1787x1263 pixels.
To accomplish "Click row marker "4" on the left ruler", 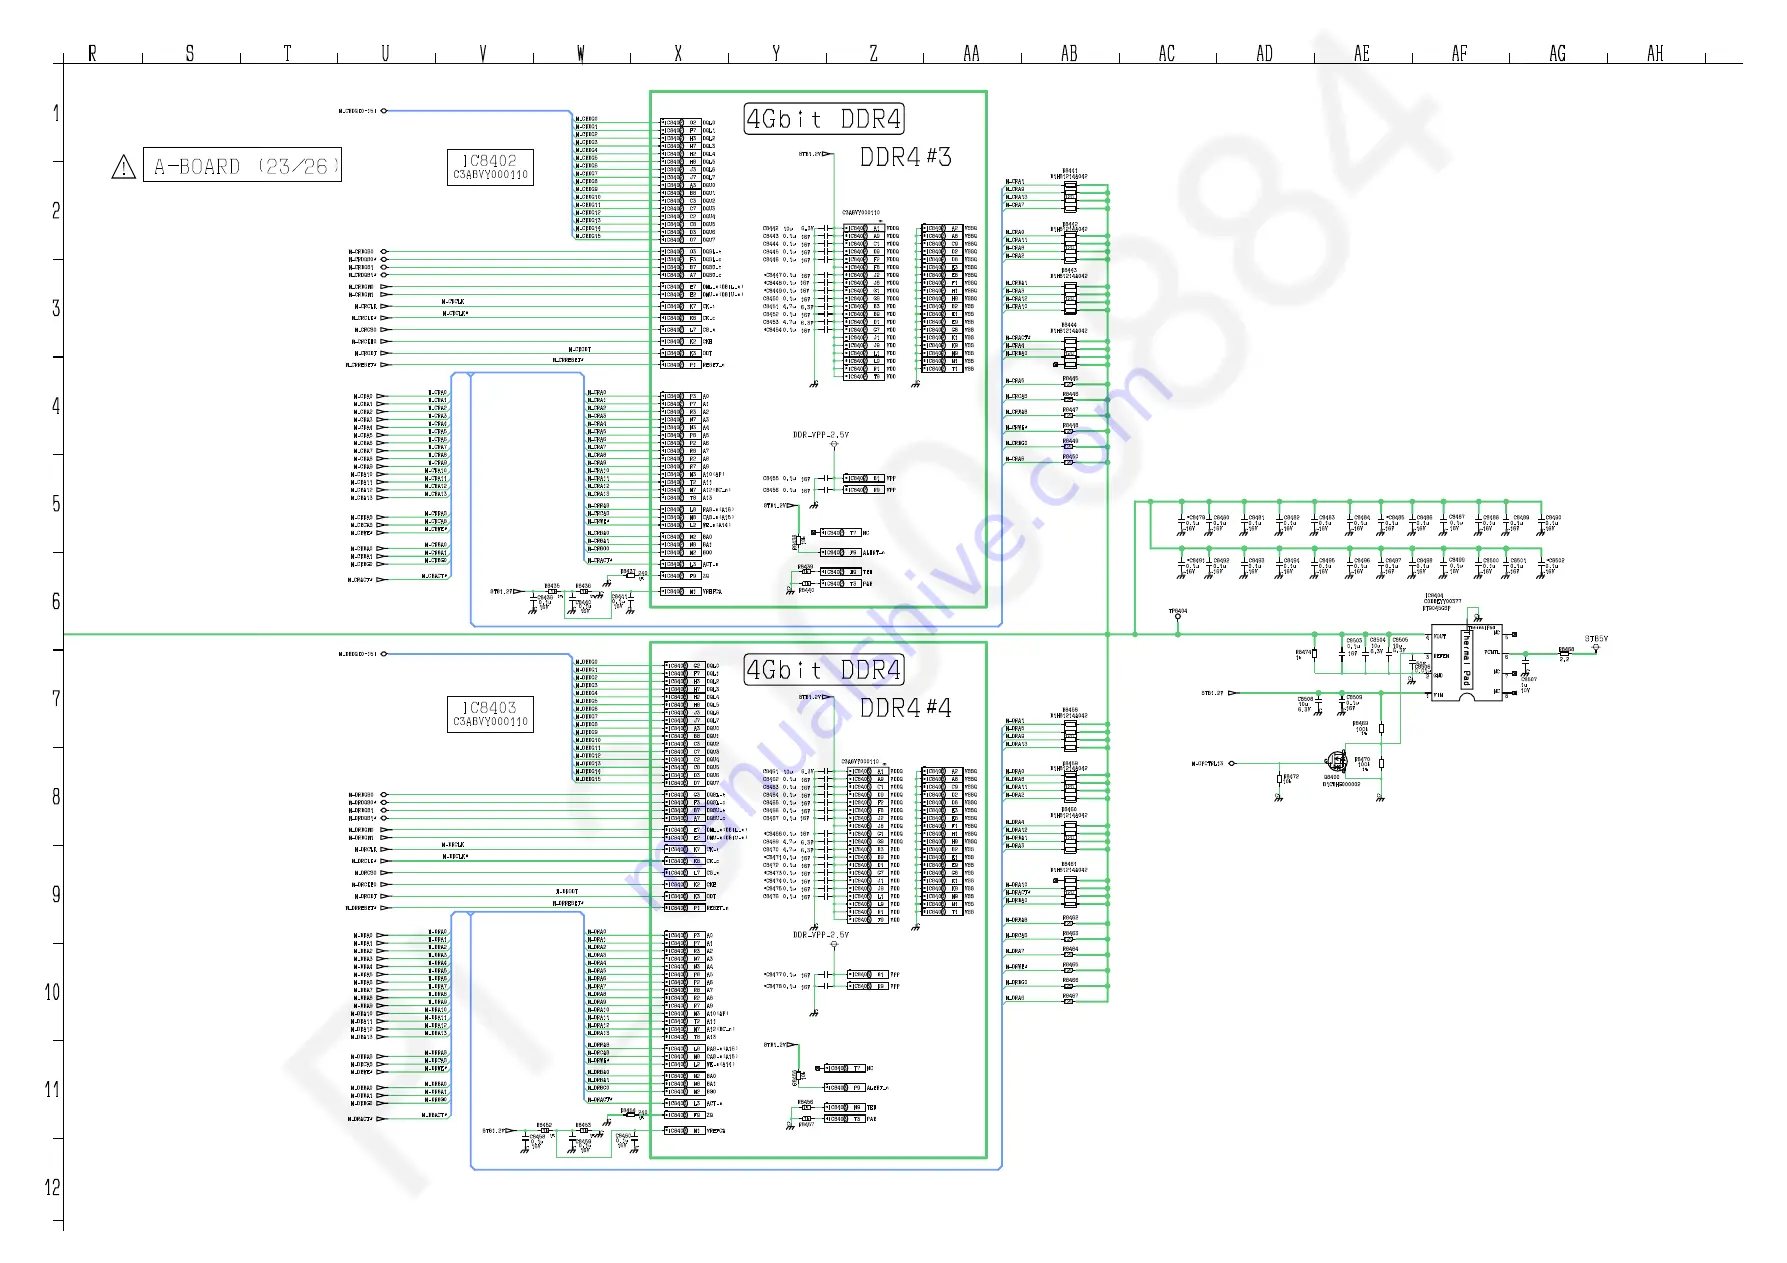I will [56, 406].
